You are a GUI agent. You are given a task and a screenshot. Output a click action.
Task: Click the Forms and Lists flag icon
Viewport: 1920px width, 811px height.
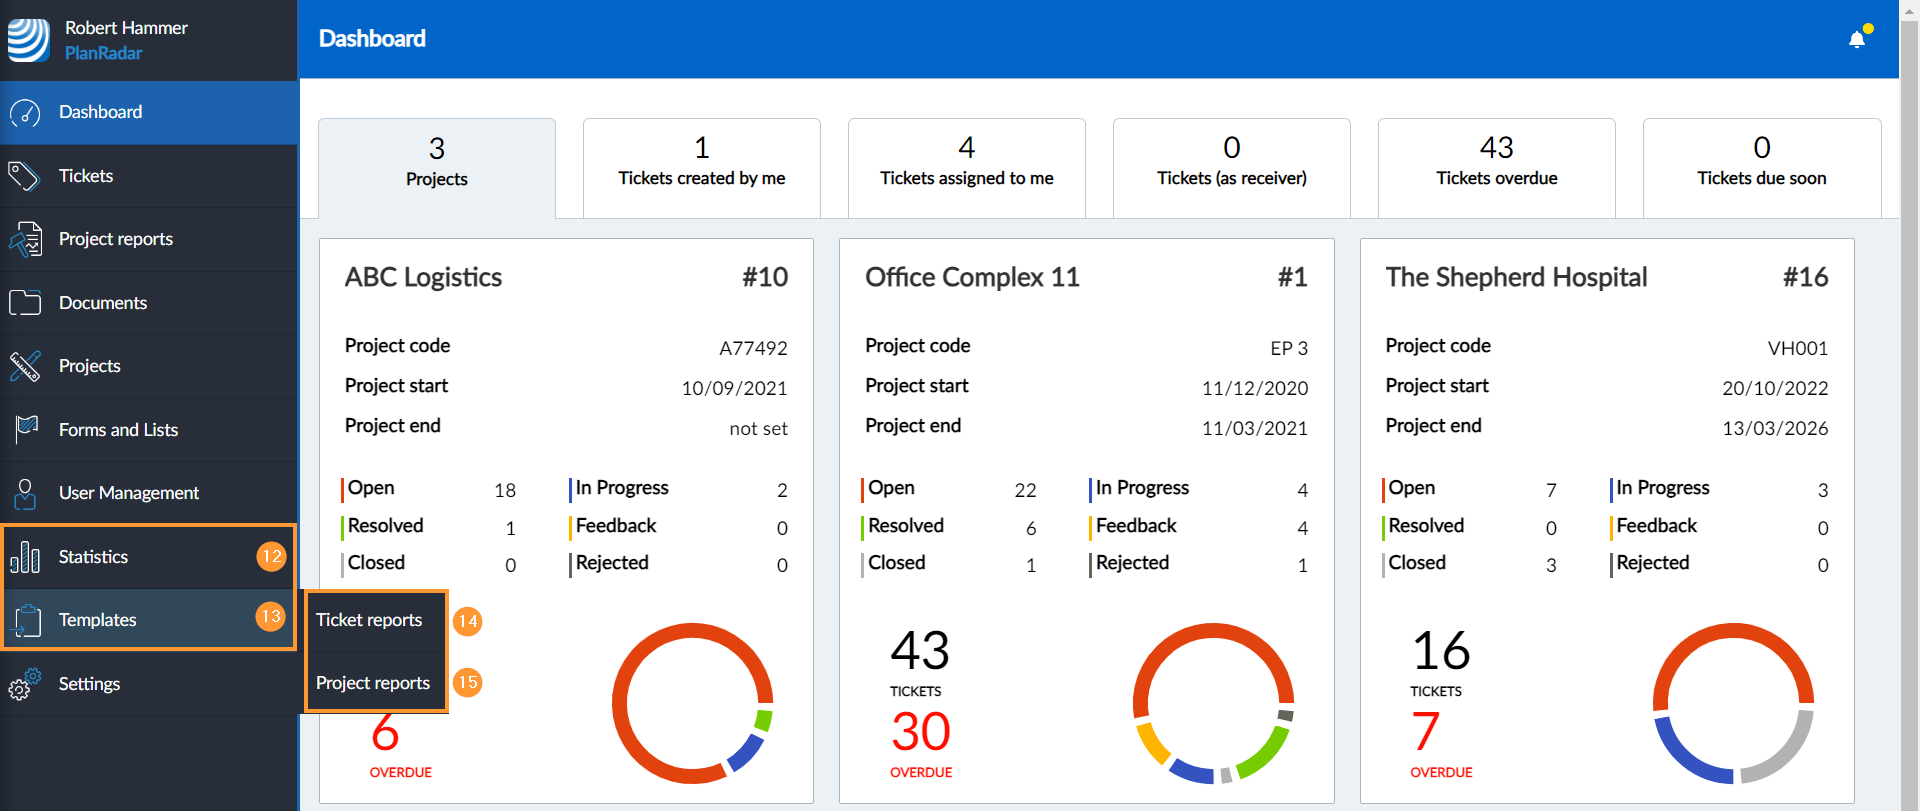[26, 430]
